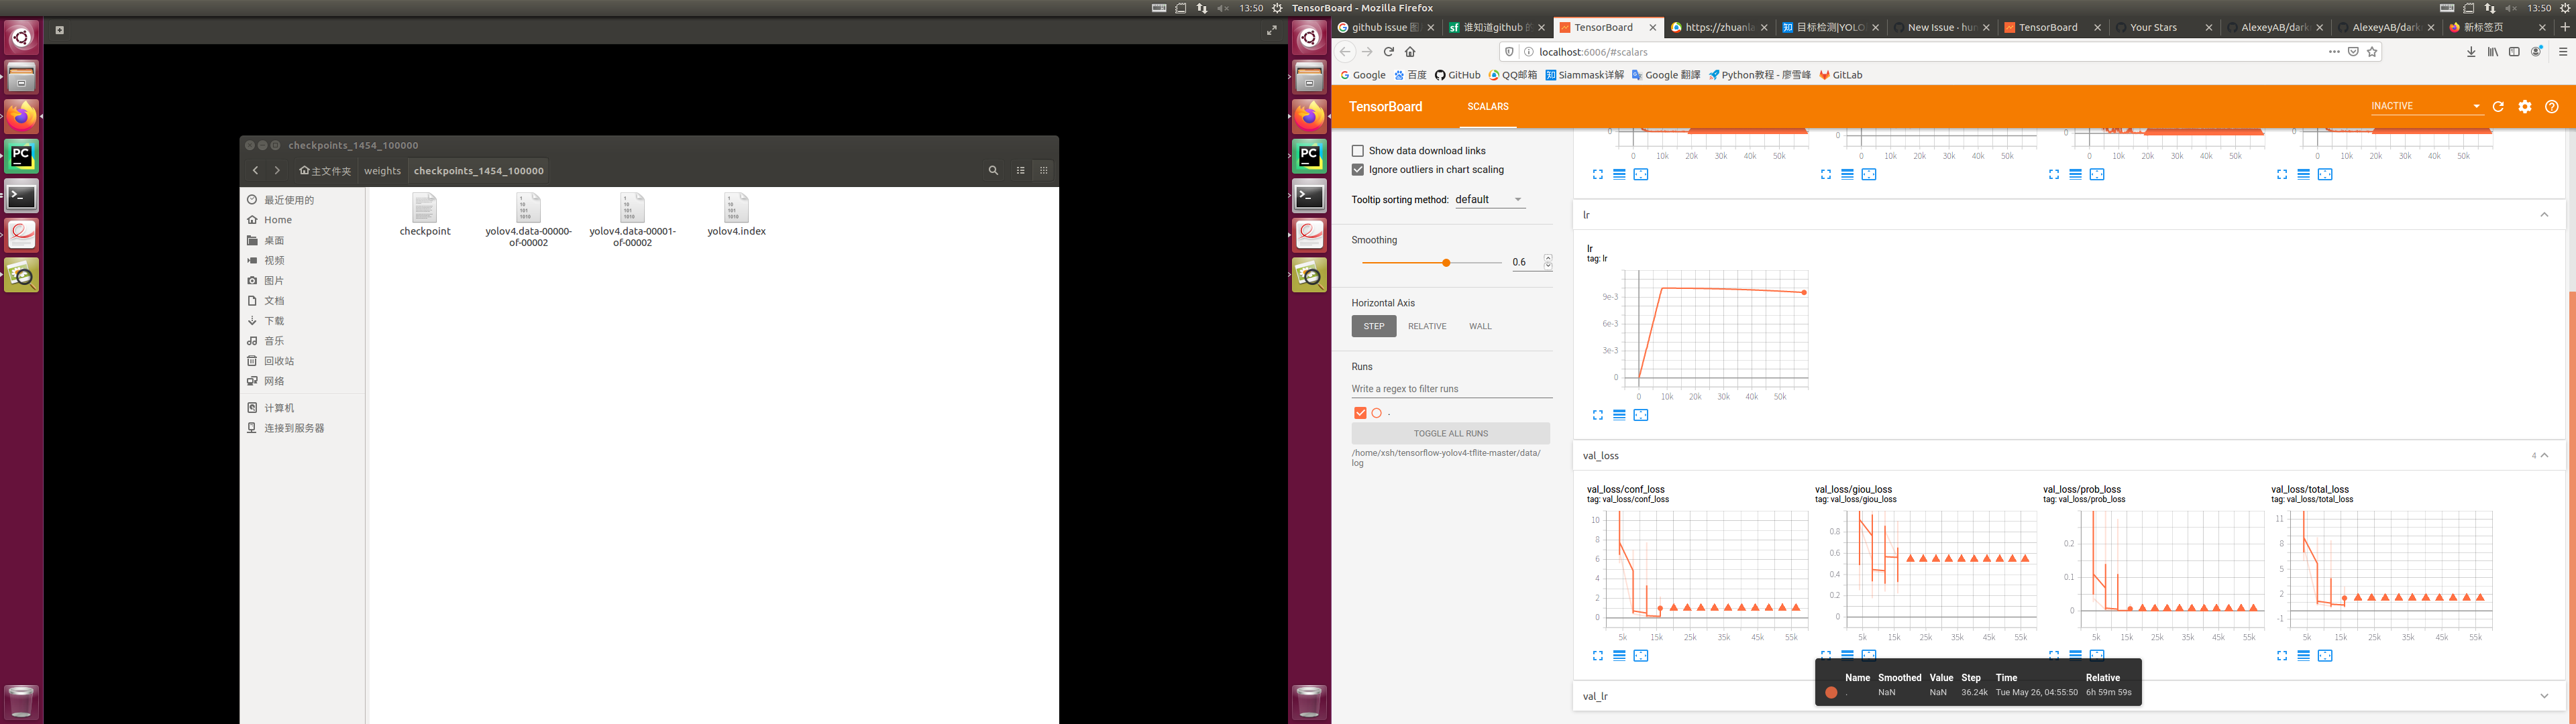Screen dimensions: 2576x724
Task: Uncheck Ignore outliers in chart scaling
Action: pyautogui.click(x=1358, y=170)
